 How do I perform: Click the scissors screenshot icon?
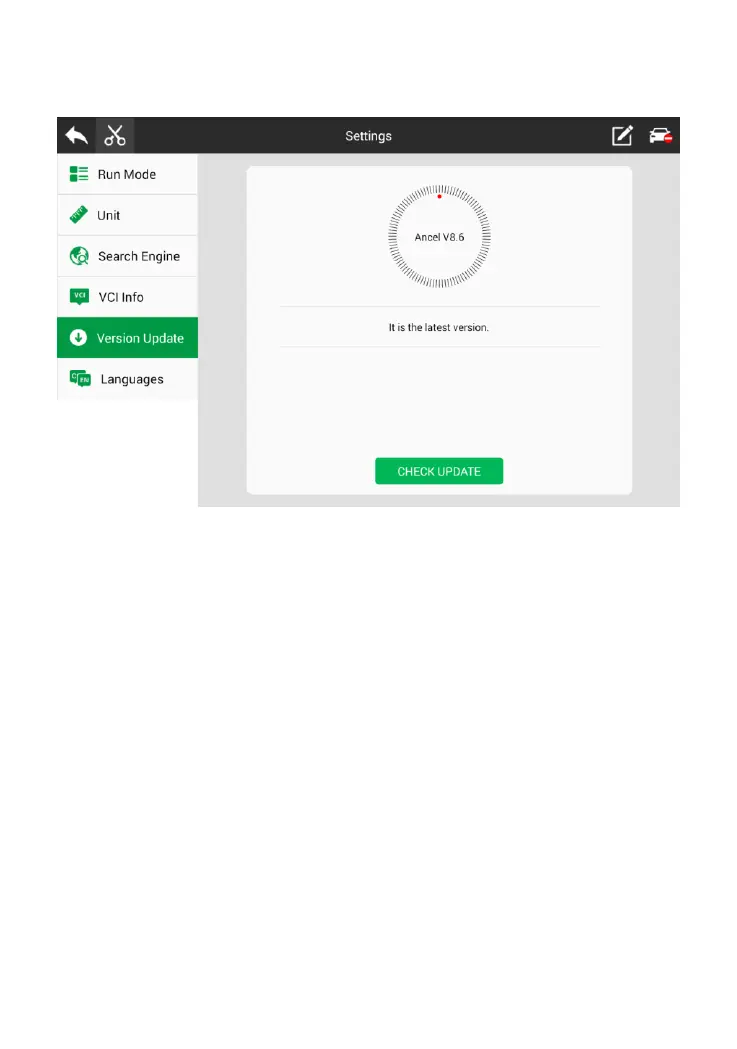[x=115, y=136]
